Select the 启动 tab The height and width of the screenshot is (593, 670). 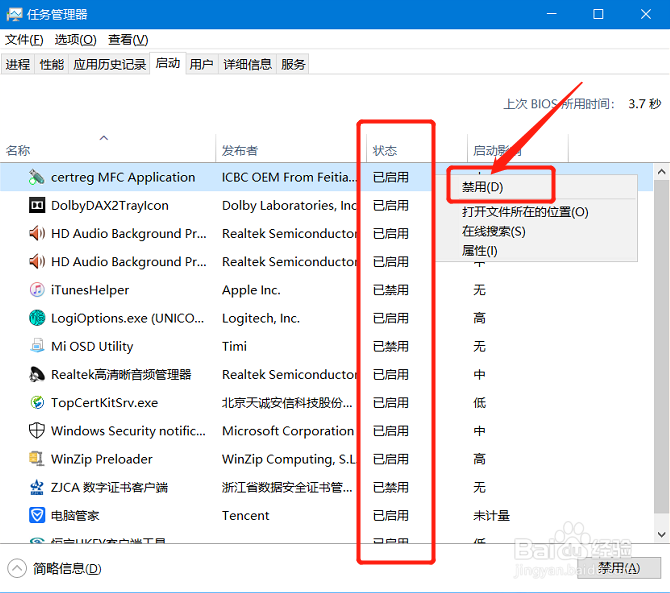(168, 63)
